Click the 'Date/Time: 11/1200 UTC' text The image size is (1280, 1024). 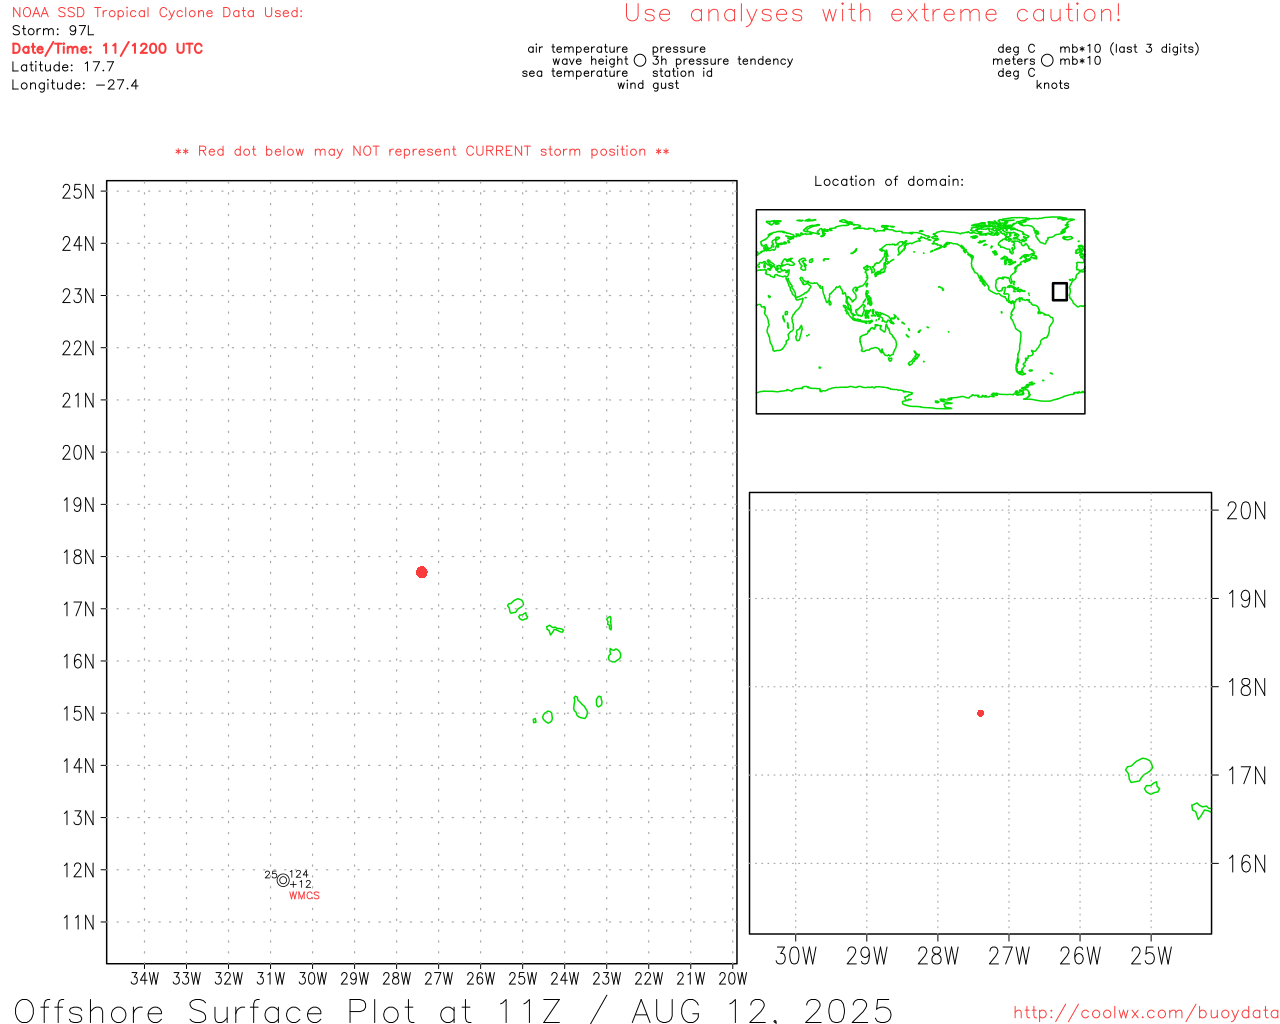pos(107,49)
